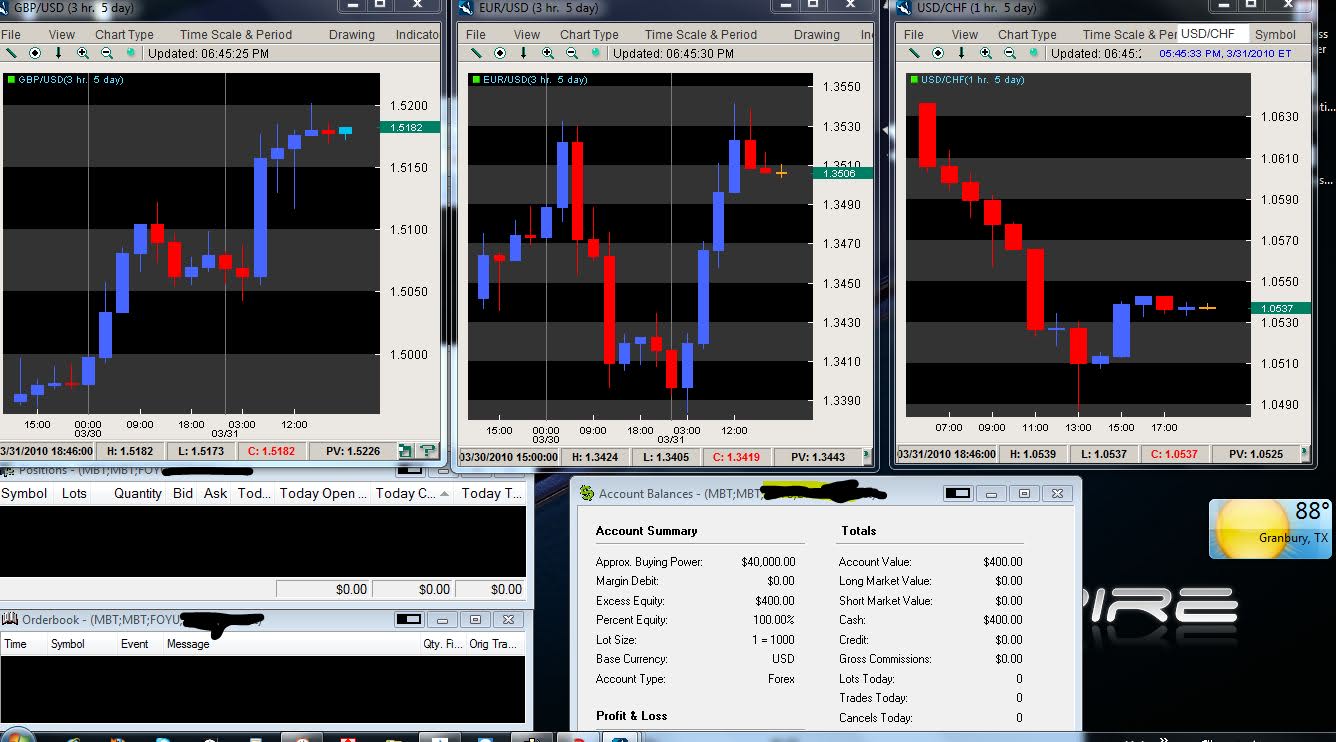The height and width of the screenshot is (742, 1336).
Task: Select the line drawing tool in USD/CHF chart
Action: (915, 53)
